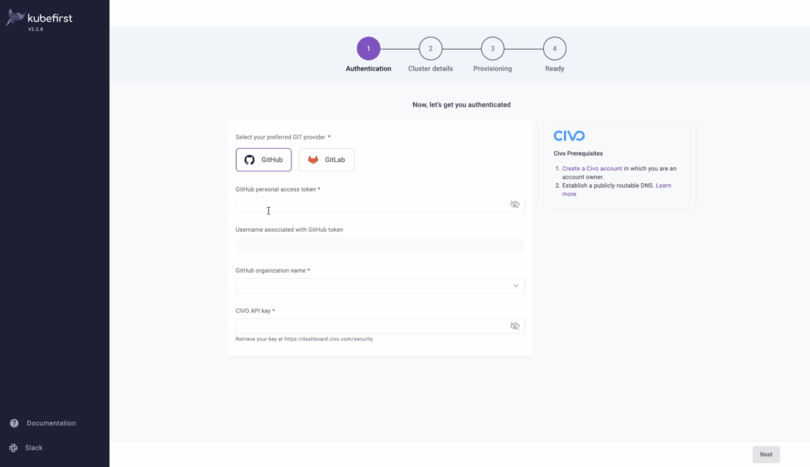Go to Provisioning step
Image resolution: width=810 pixels, height=467 pixels.
pos(492,49)
